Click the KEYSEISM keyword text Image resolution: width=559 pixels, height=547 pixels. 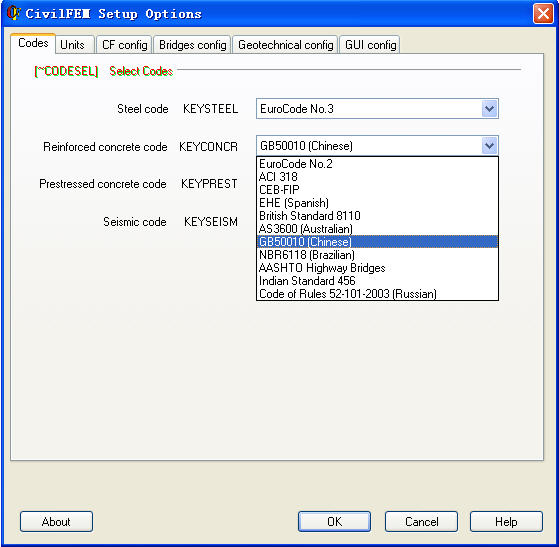tap(211, 222)
